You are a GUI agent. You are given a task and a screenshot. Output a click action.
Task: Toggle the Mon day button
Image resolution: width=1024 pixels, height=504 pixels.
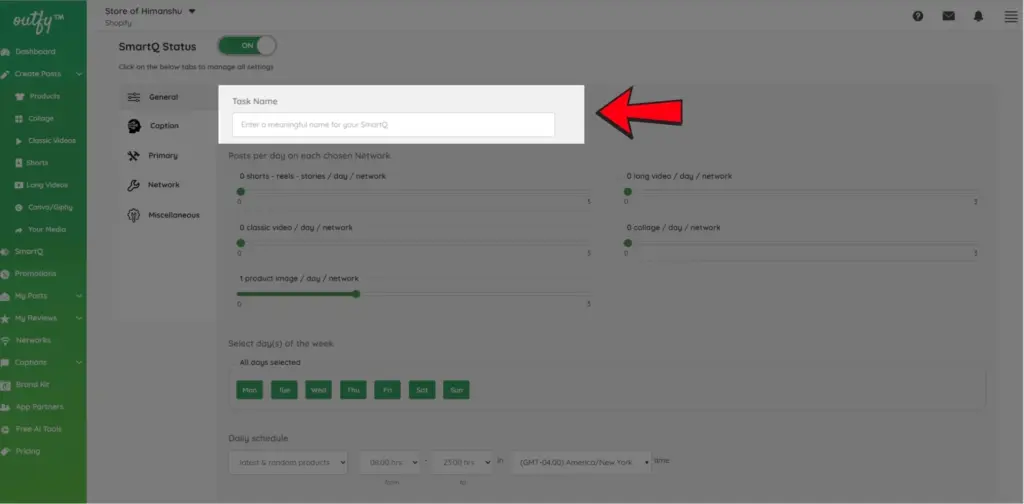(x=248, y=390)
